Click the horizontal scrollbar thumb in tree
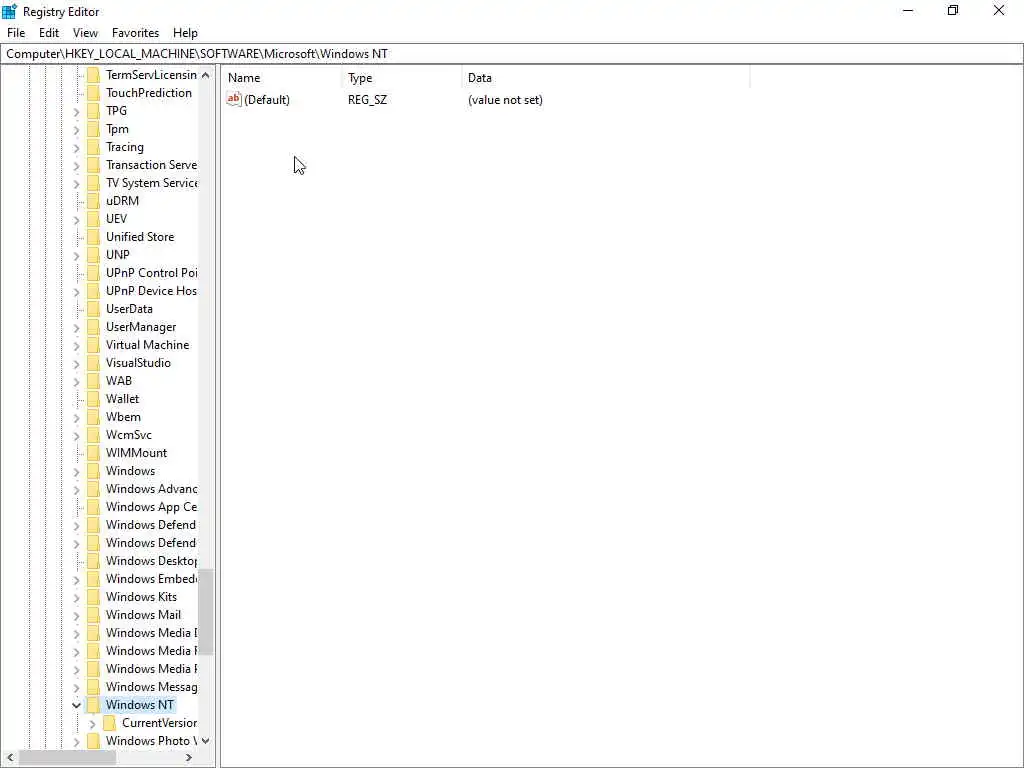Viewport: 1024px width, 768px height. coord(67,758)
